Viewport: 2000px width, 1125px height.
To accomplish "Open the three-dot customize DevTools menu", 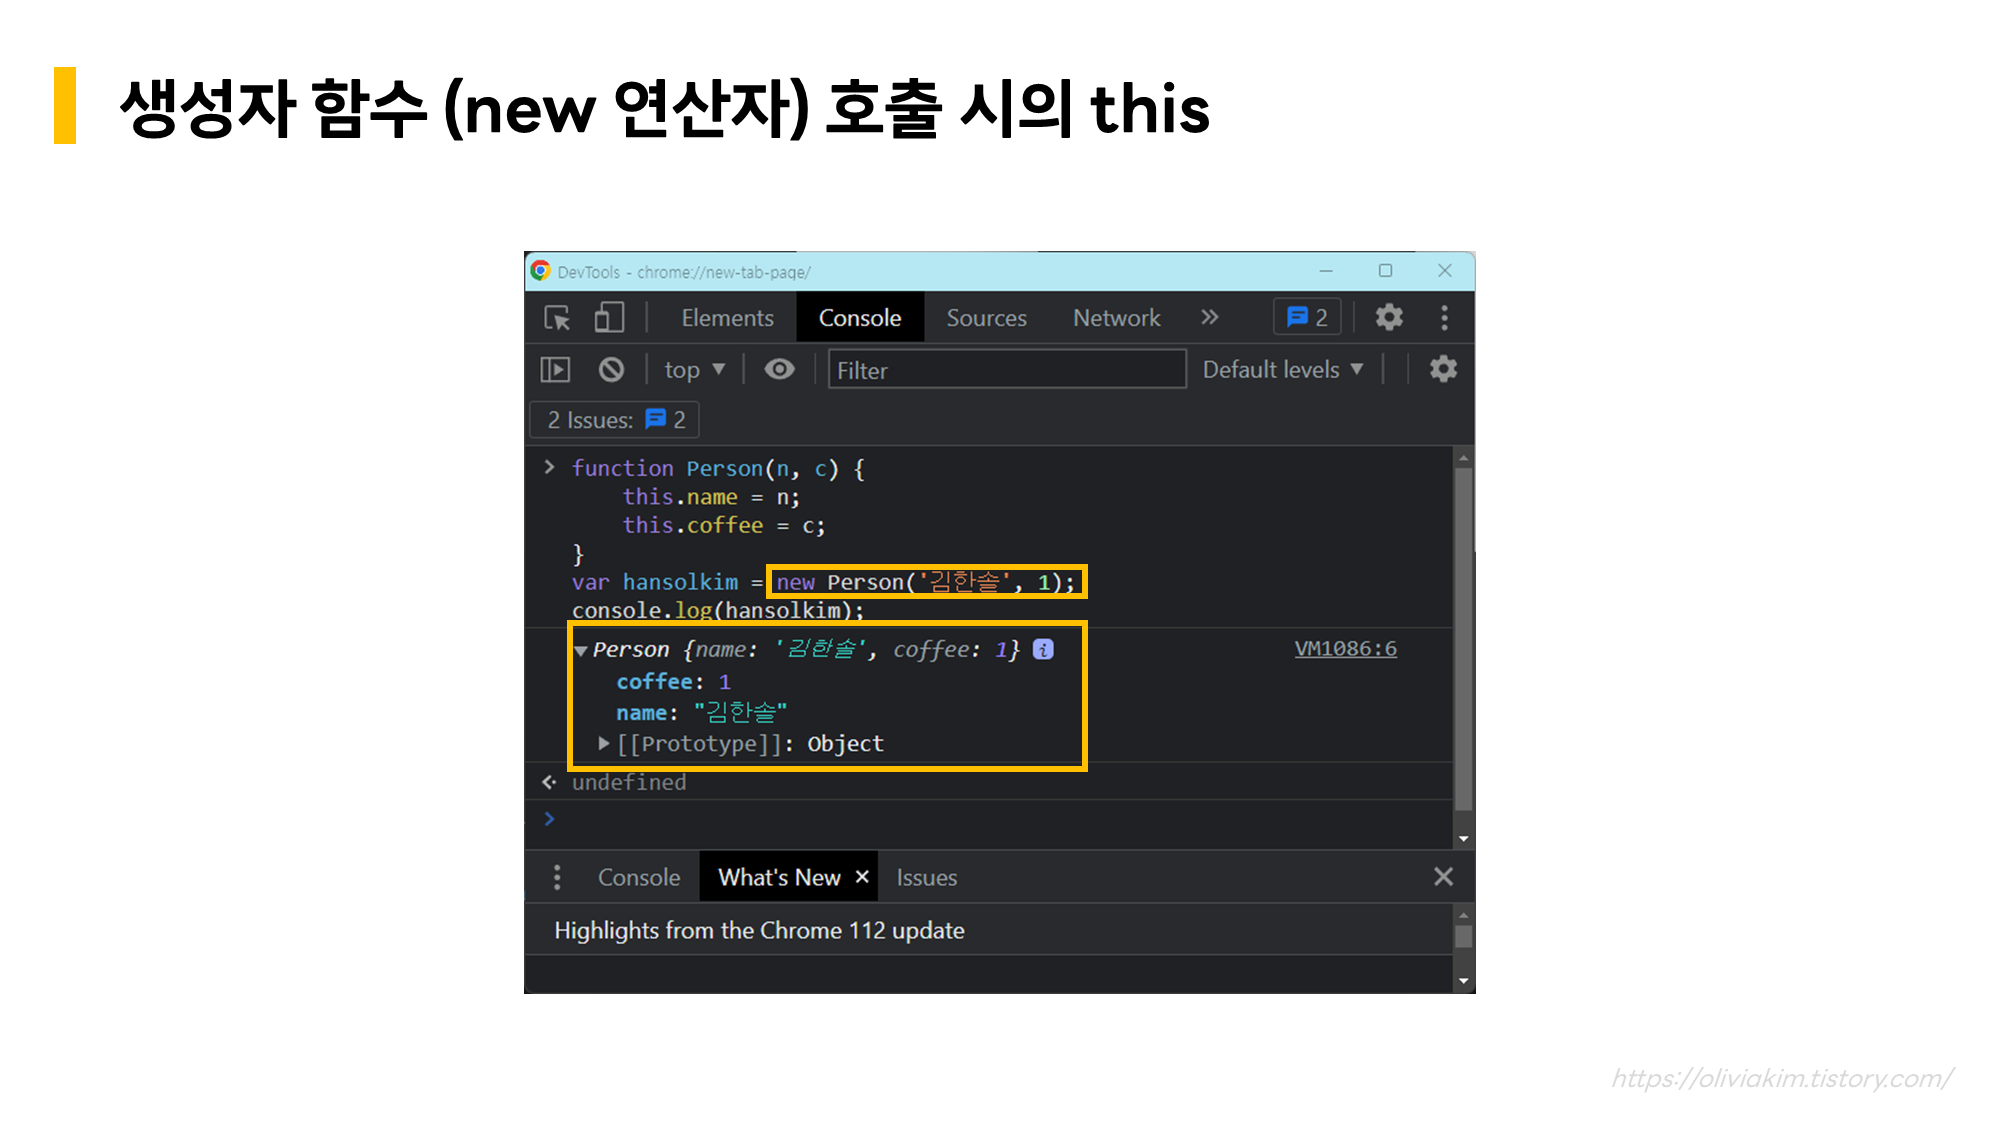I will tap(1444, 318).
